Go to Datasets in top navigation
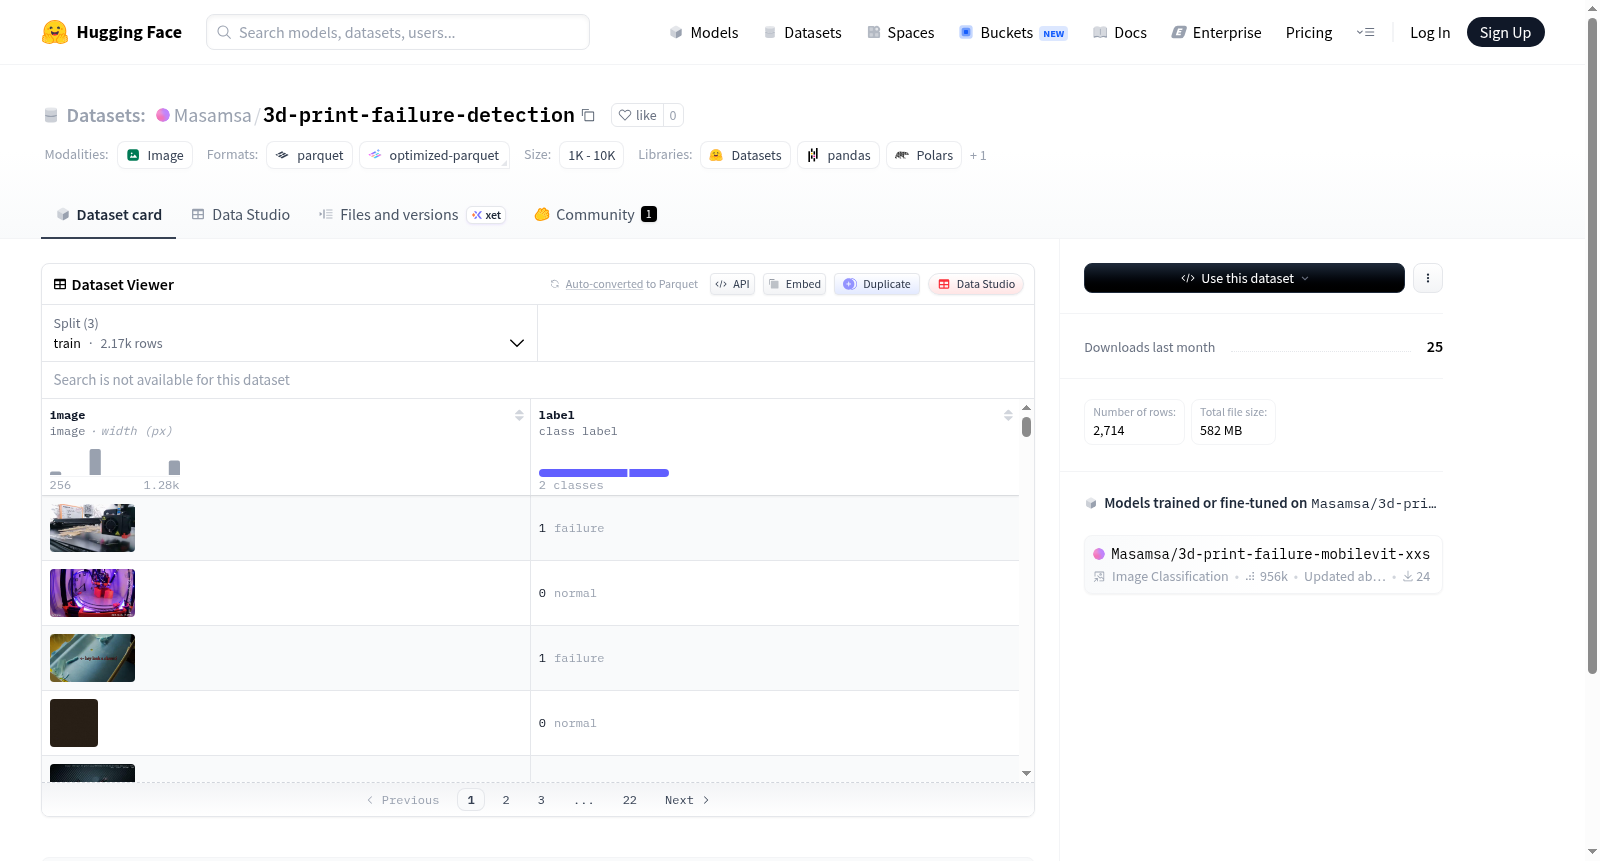The width and height of the screenshot is (1600, 861). click(x=802, y=32)
